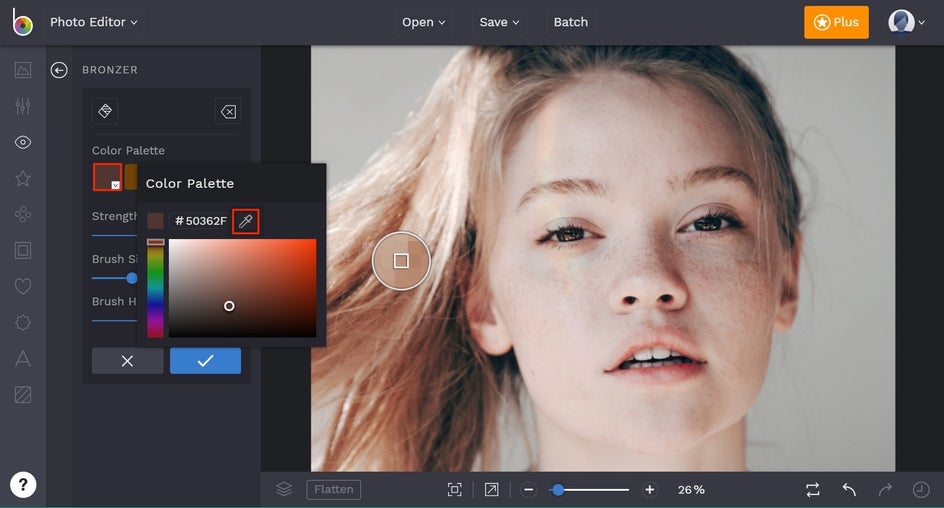
Task: Open the Textures hatched-square section
Action: pos(23,395)
